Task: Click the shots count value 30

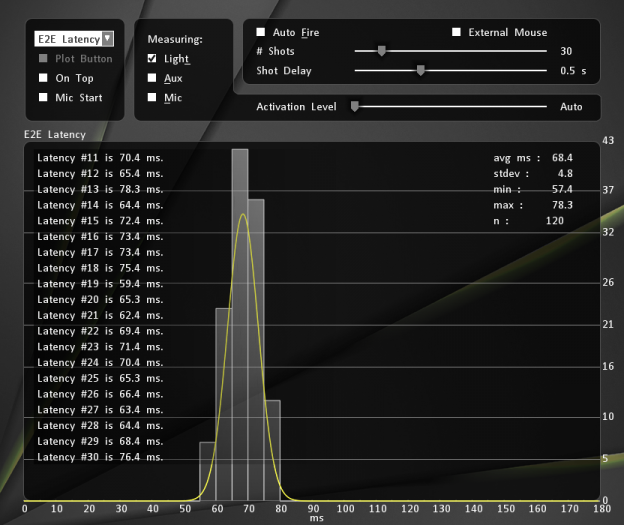Action: tap(566, 51)
